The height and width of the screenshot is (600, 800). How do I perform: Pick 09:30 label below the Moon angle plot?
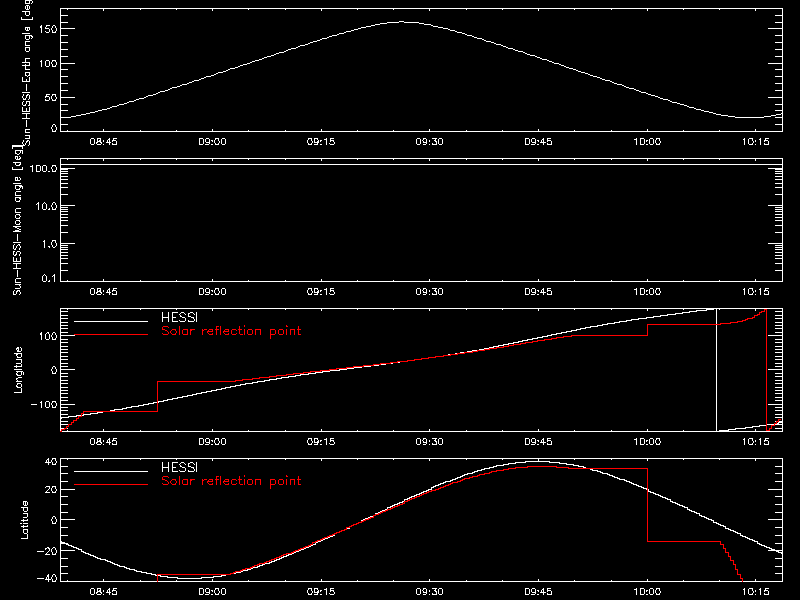pos(430,291)
